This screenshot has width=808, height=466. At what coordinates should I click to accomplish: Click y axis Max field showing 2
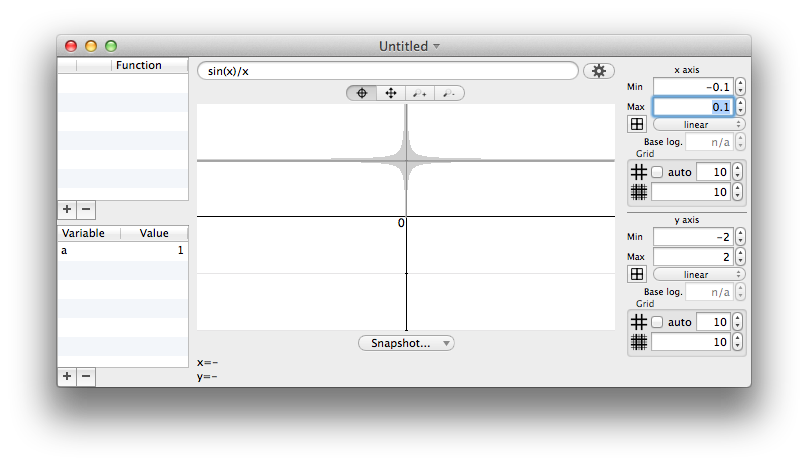coord(693,257)
